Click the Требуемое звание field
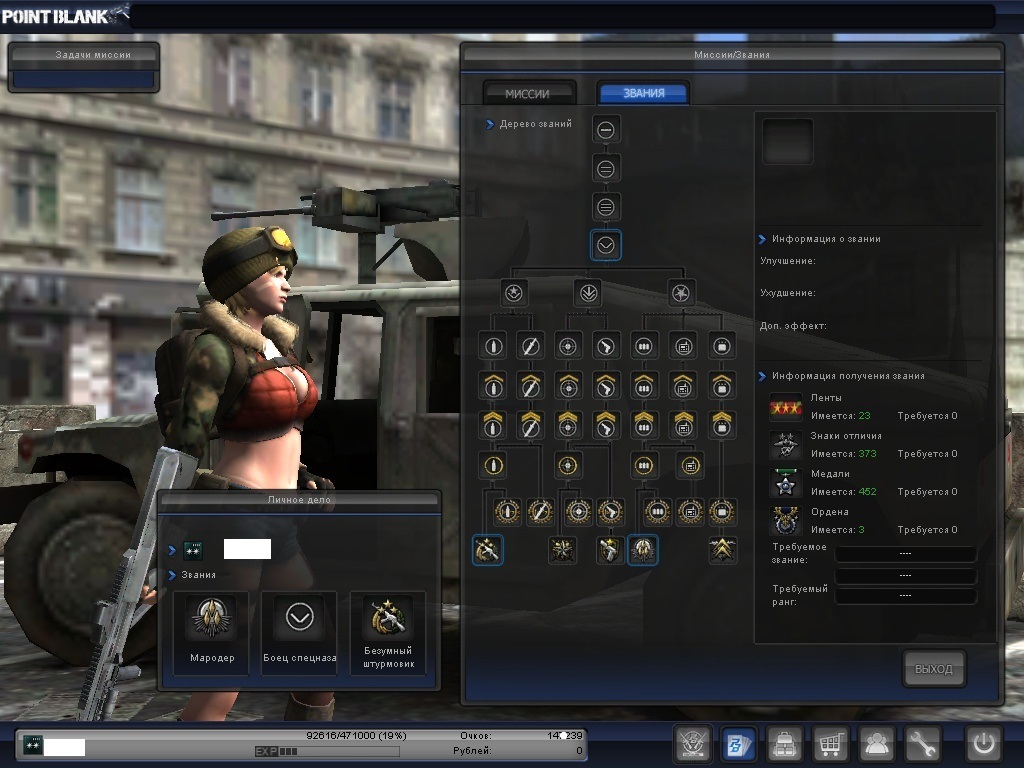Viewport: 1024px width, 768px height. [x=905, y=554]
